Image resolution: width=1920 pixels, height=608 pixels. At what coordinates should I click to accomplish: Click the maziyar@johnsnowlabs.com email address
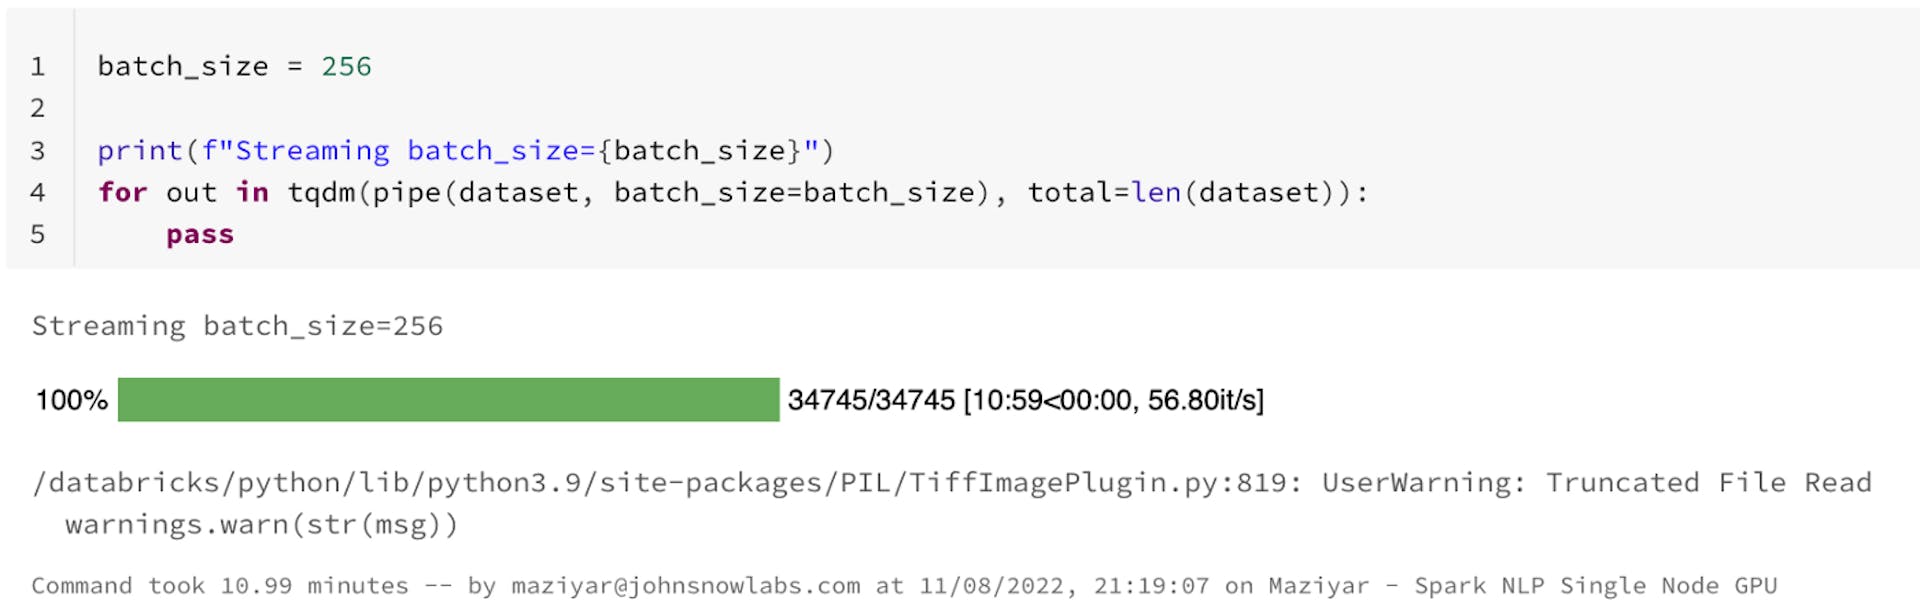[685, 586]
